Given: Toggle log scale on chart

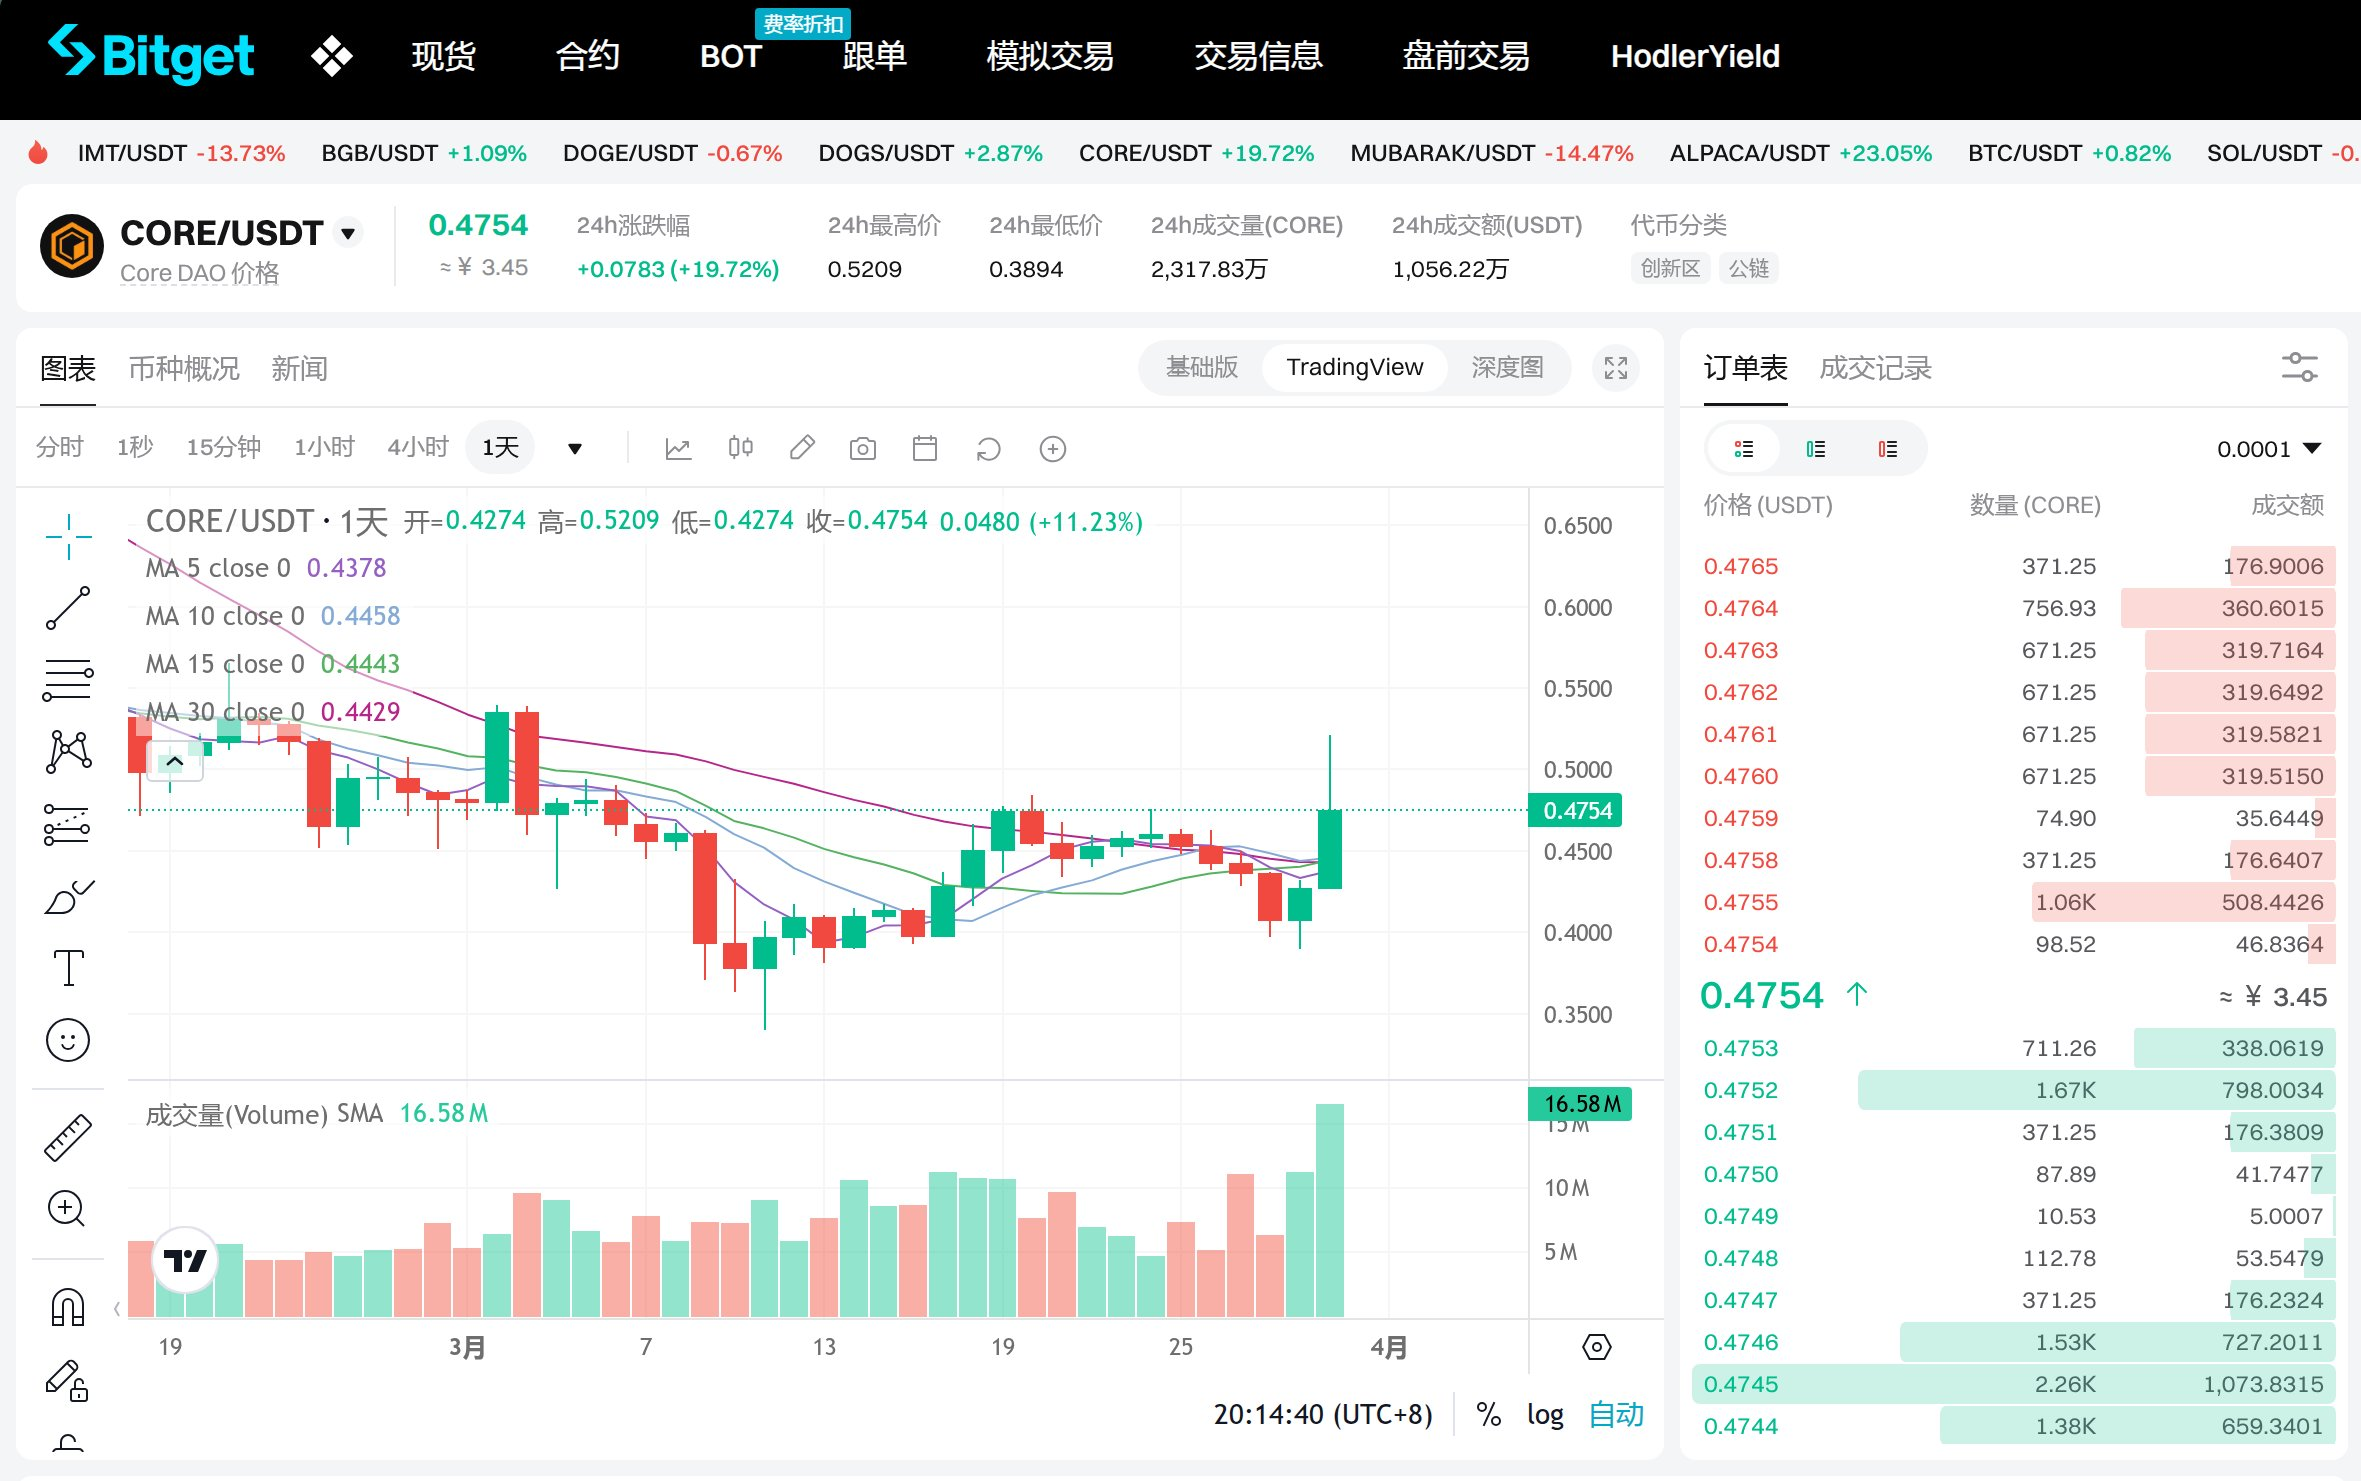Looking at the screenshot, I should [1544, 1414].
